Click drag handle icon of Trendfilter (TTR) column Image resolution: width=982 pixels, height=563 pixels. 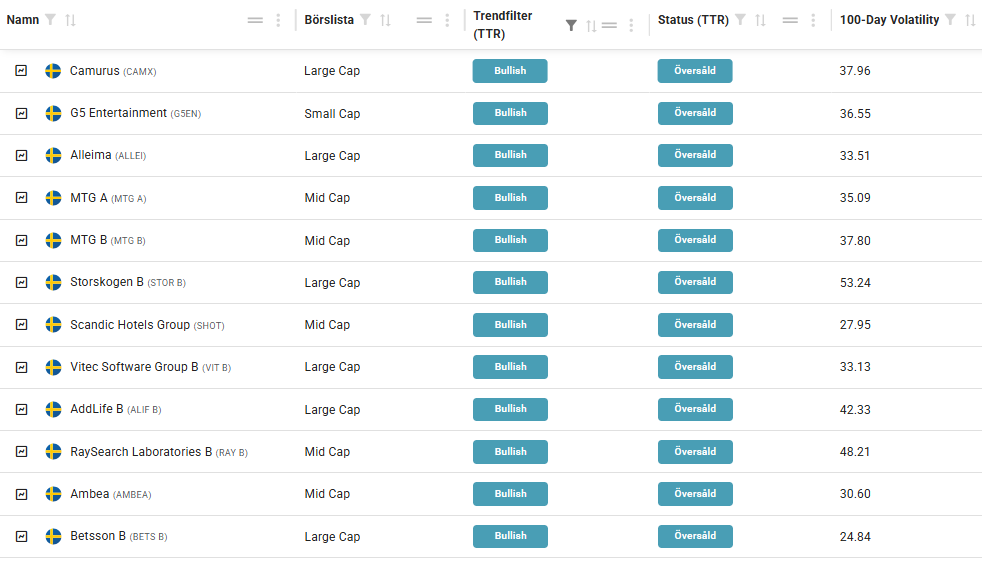click(609, 26)
